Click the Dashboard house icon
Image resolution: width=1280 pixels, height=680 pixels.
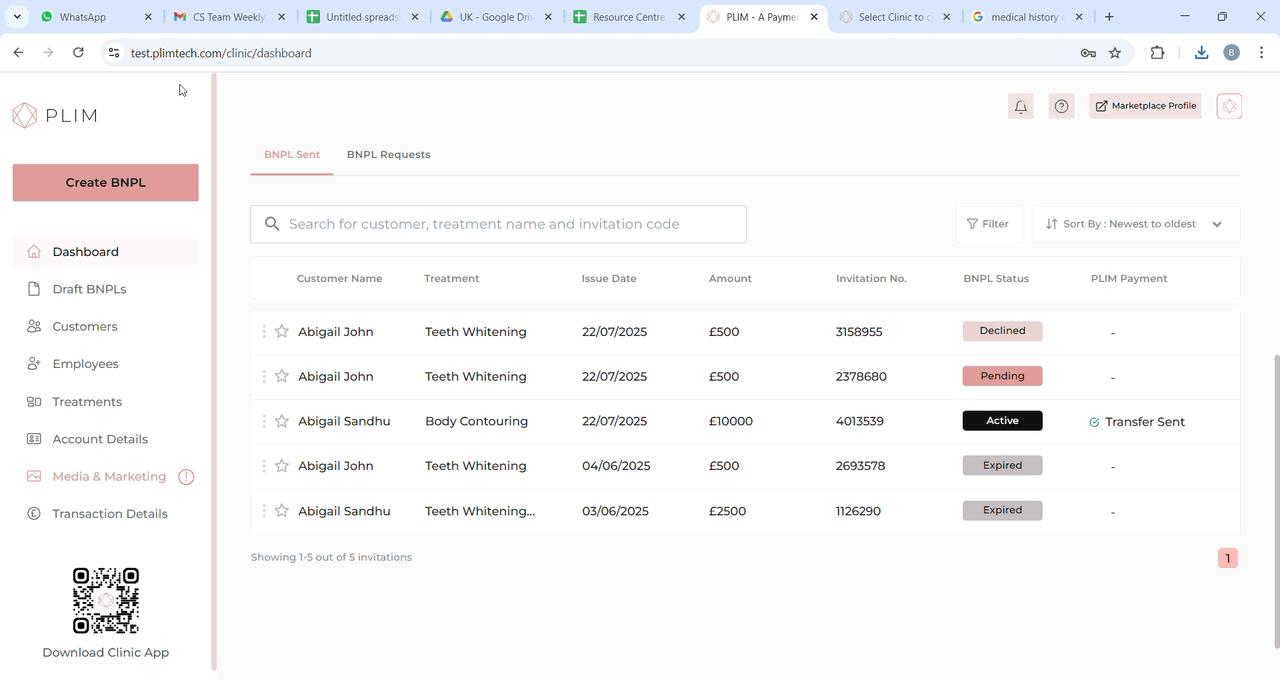34,252
